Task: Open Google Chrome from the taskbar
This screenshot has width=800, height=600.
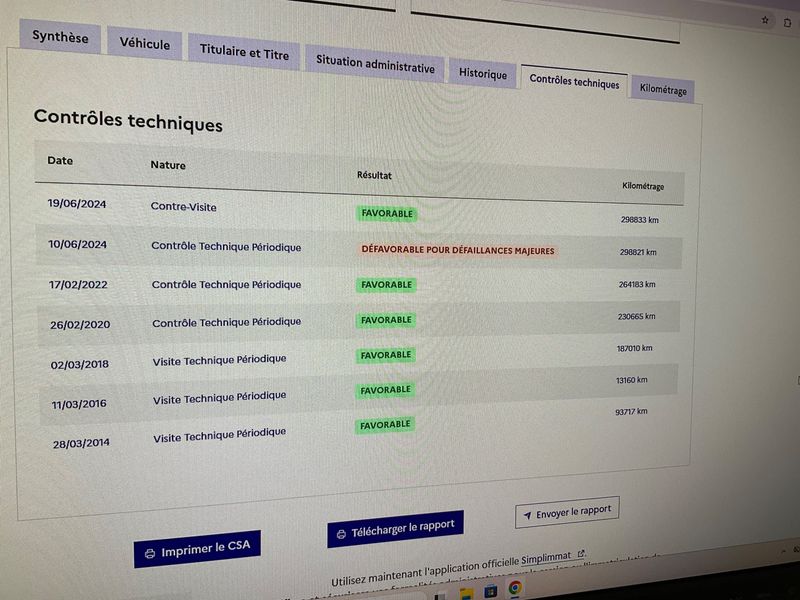Action: pyautogui.click(x=515, y=588)
